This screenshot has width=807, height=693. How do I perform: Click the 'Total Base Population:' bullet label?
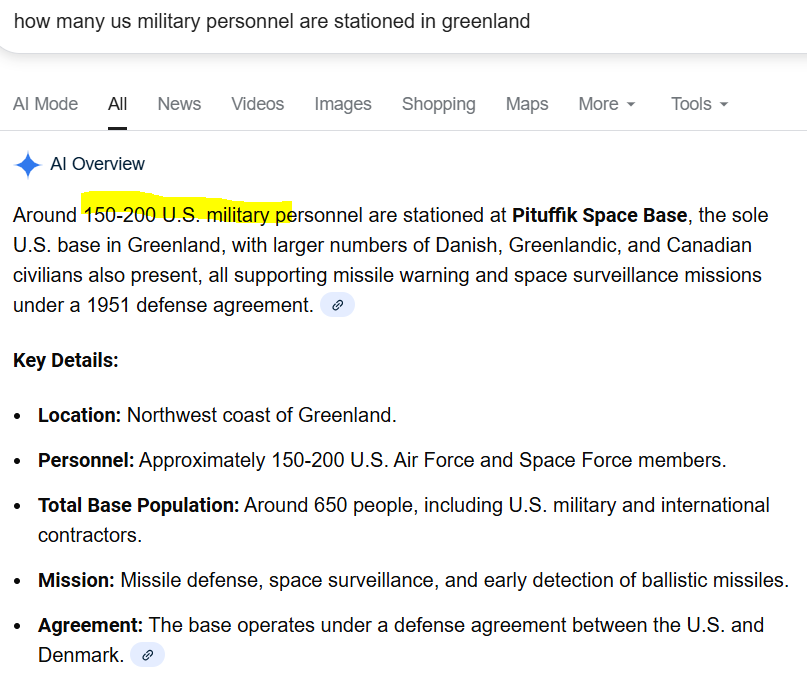(x=138, y=505)
